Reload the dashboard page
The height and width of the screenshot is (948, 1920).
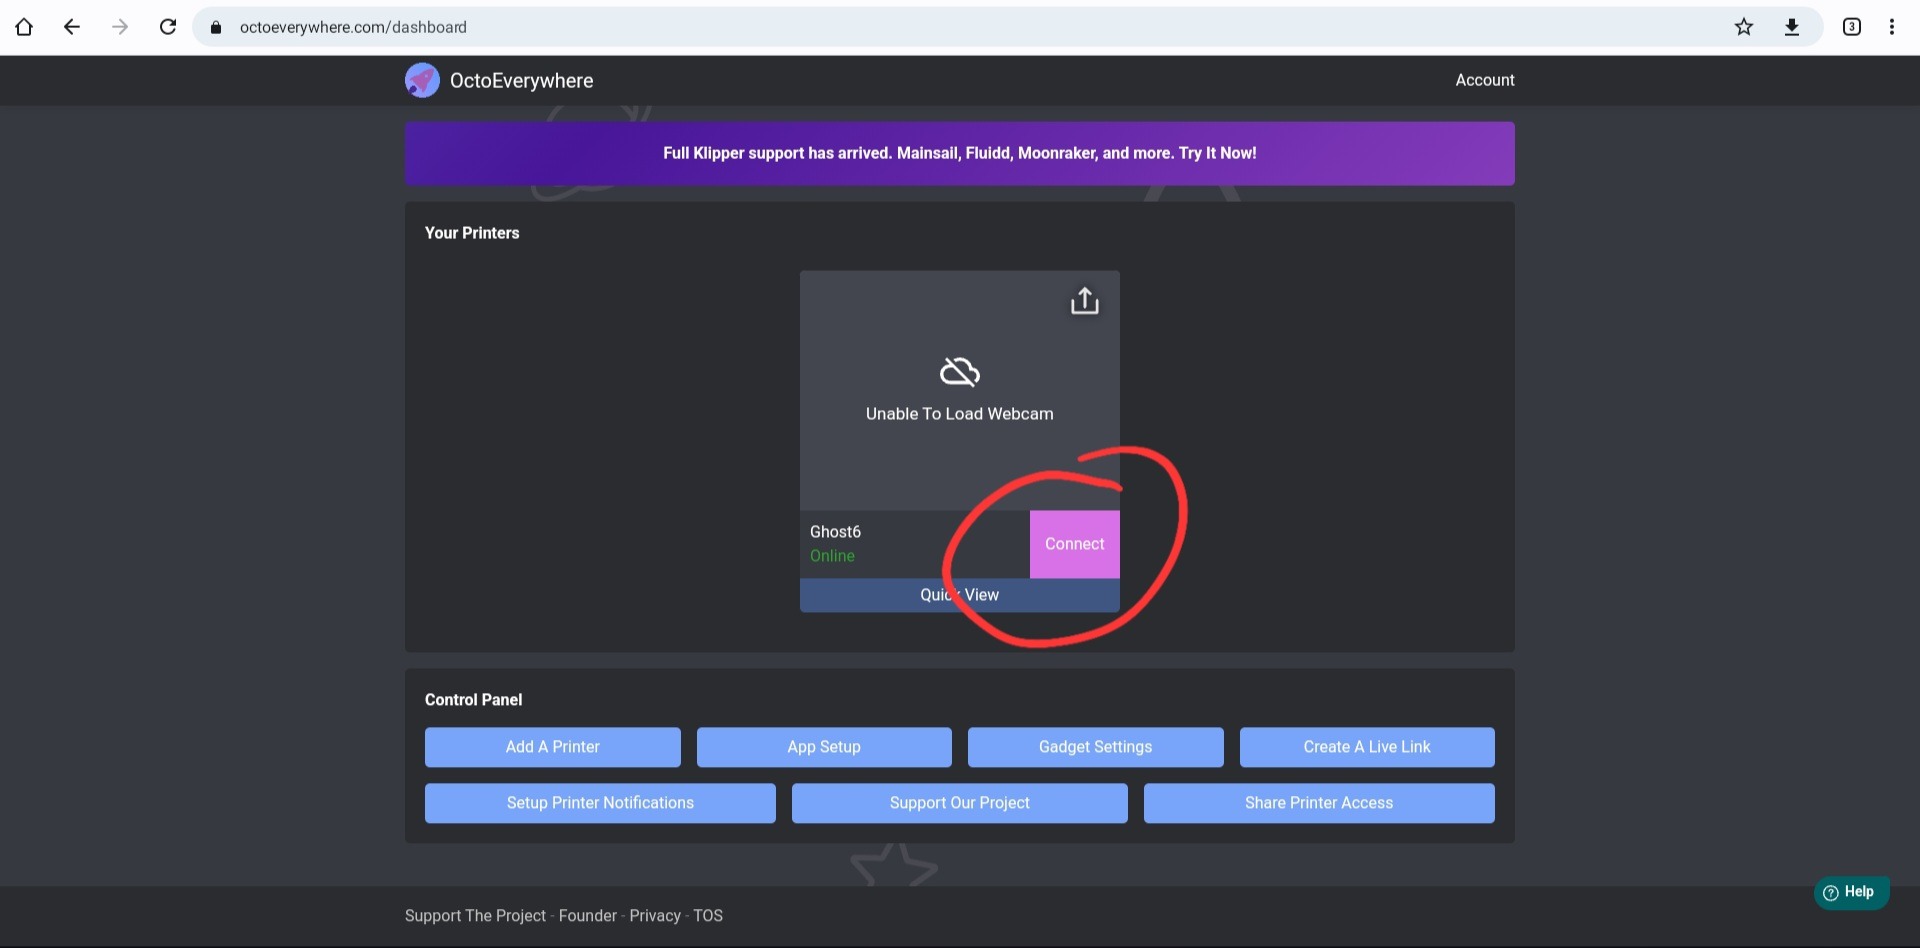tap(168, 27)
